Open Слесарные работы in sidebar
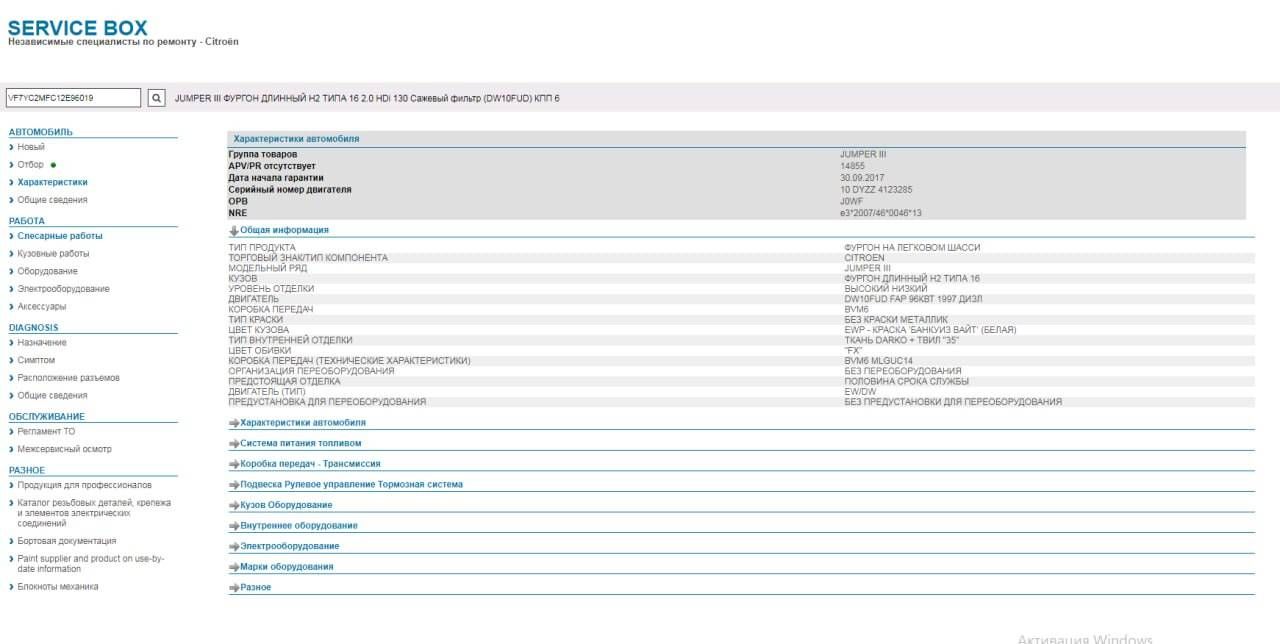 click(x=60, y=236)
